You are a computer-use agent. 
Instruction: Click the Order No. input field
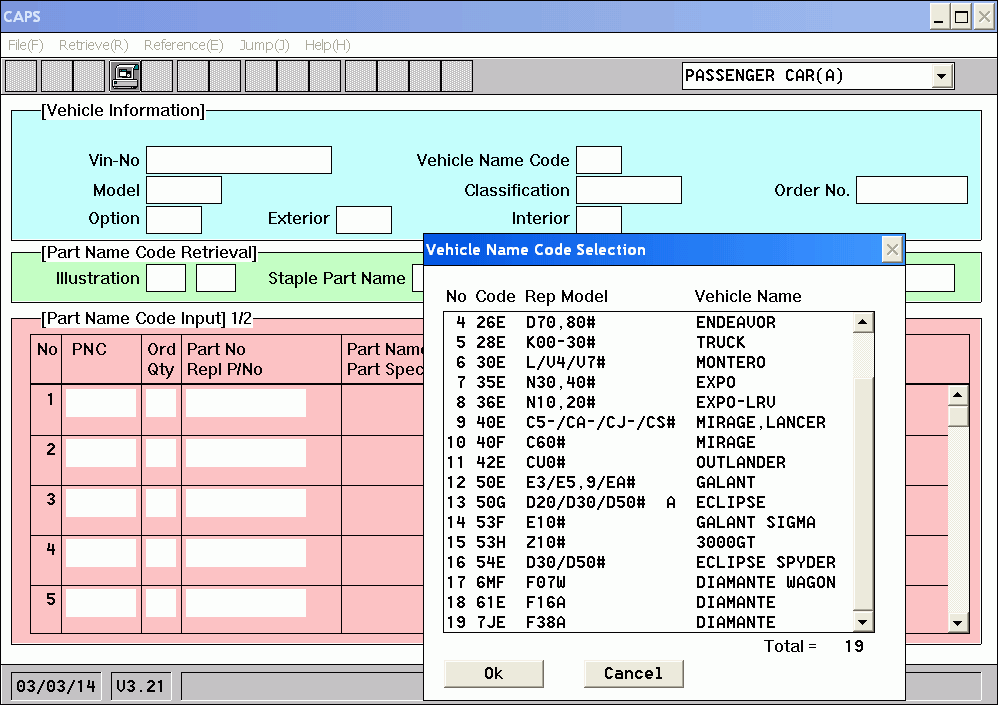912,190
